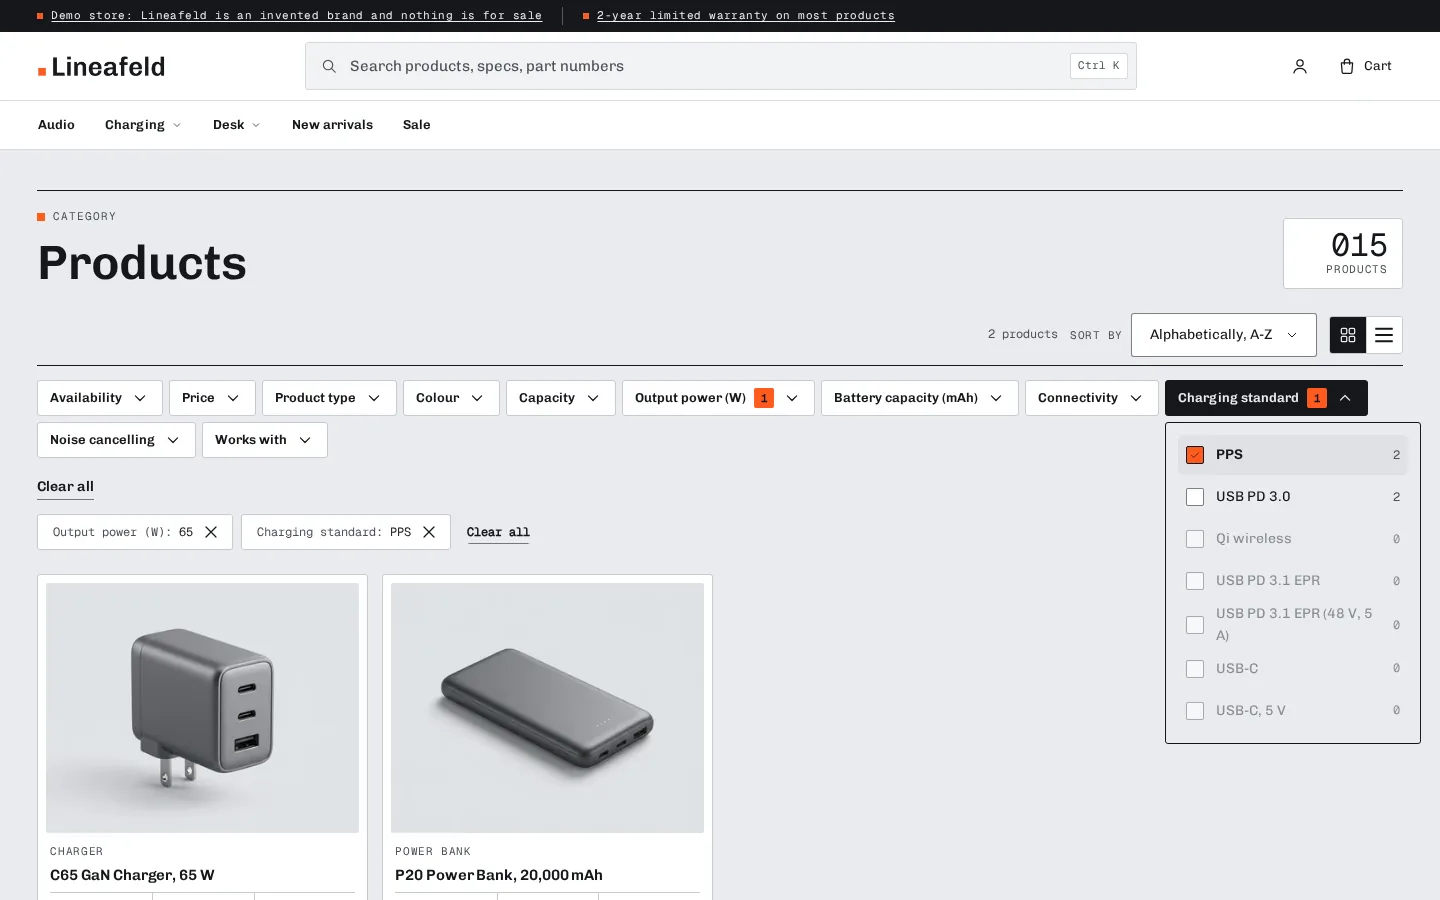Open the Cart from the header
This screenshot has height=900, width=1440.
tap(1365, 66)
